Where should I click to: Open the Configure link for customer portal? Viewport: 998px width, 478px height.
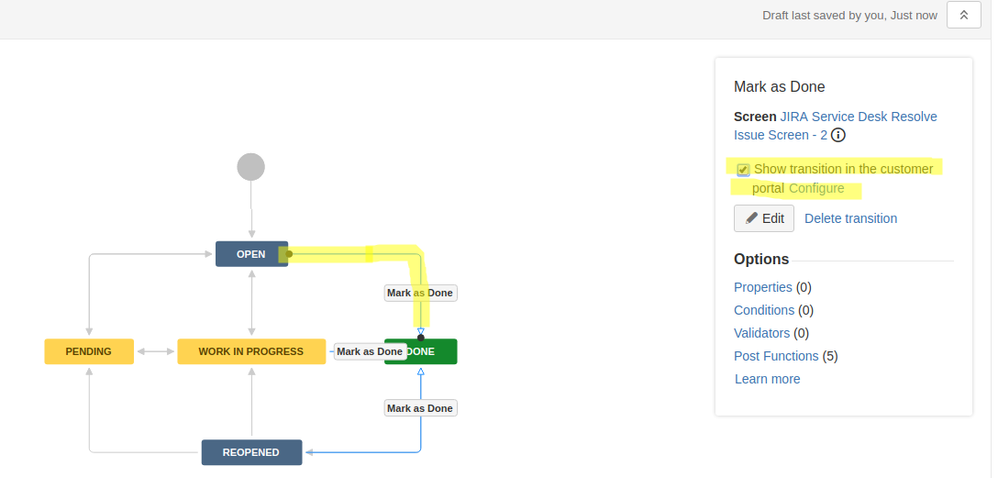[x=816, y=188]
